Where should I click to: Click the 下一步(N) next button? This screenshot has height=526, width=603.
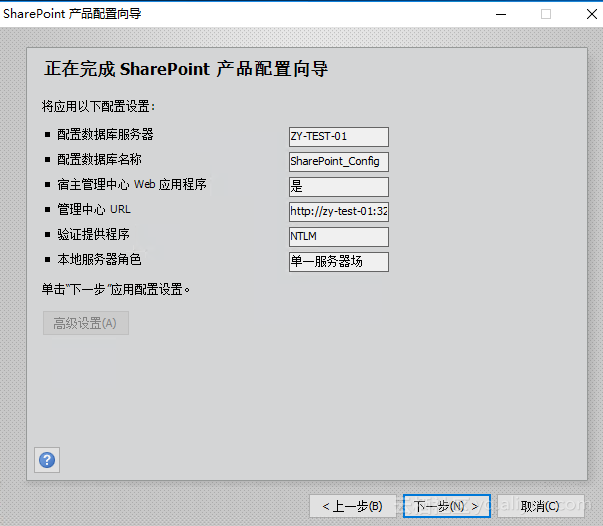coord(446,506)
